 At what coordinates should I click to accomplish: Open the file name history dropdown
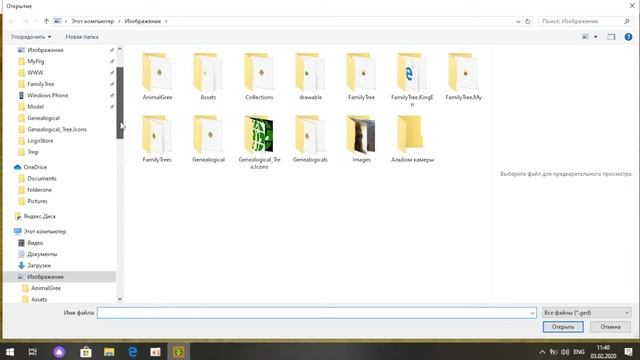point(532,313)
